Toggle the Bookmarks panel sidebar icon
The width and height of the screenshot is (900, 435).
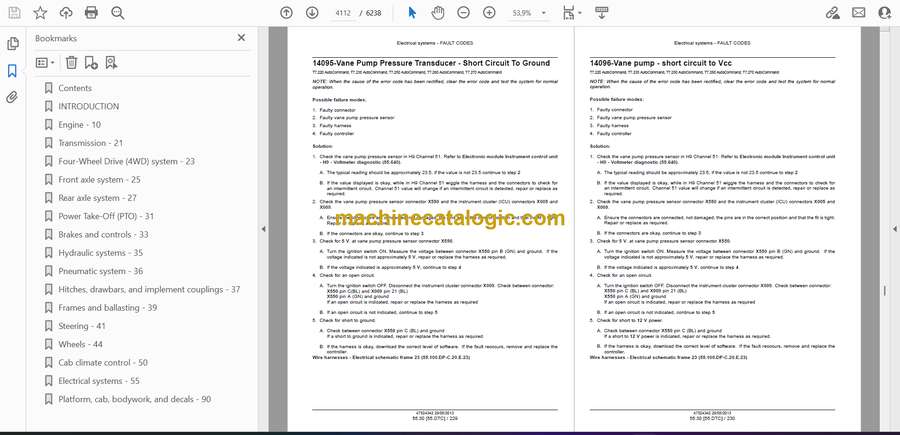(x=13, y=71)
